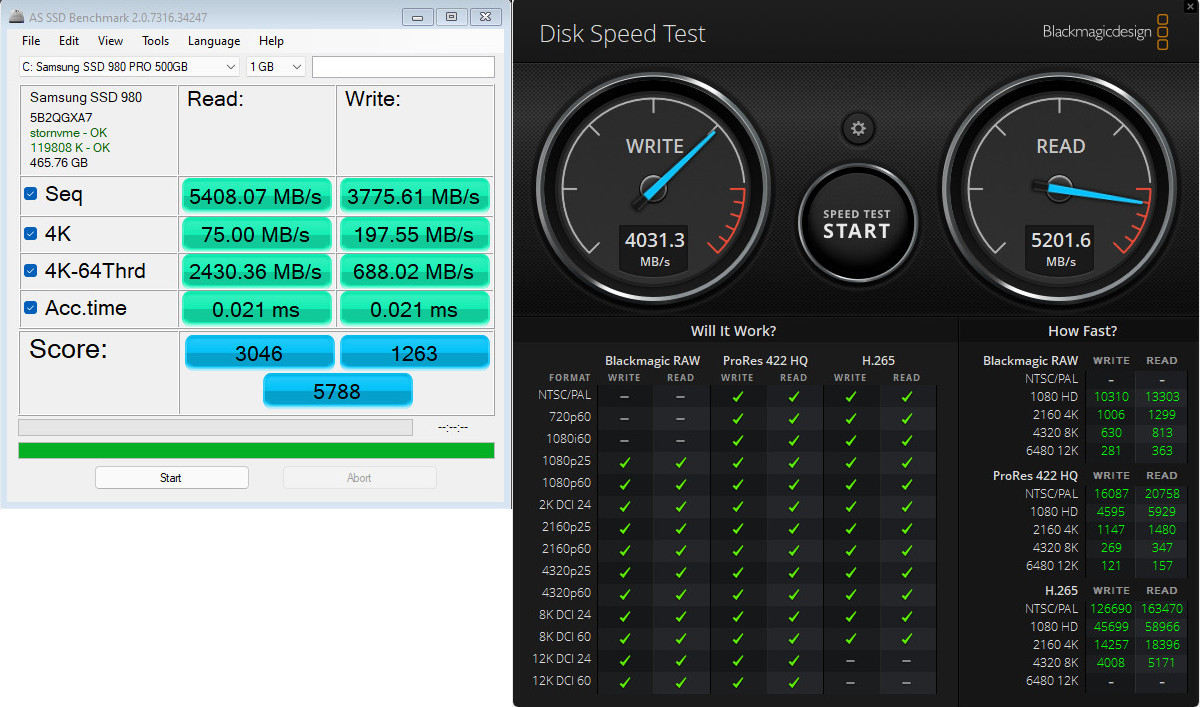Maximize the AS SSD Benchmark window
Screen dimensions: 1200x707
(452, 17)
